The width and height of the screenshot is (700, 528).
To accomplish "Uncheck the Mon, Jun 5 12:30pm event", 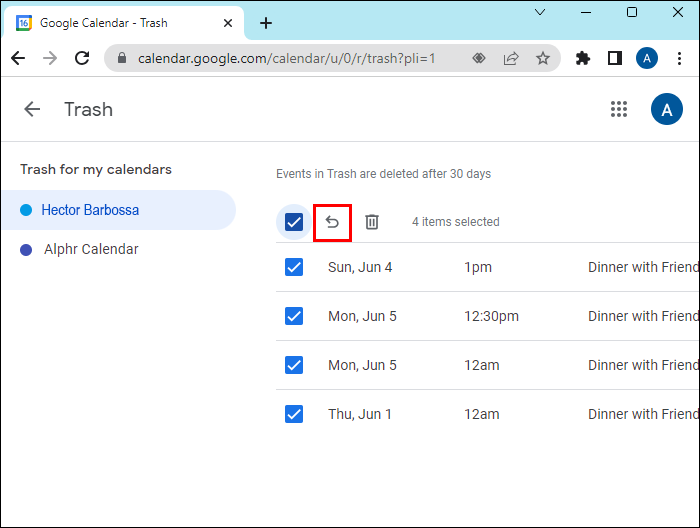I will [x=294, y=316].
